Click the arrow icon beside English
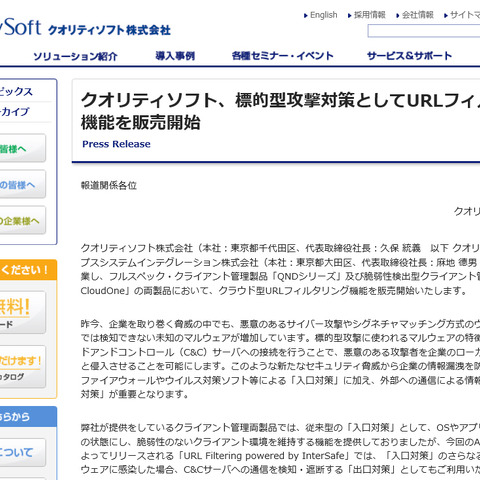 coord(306,15)
